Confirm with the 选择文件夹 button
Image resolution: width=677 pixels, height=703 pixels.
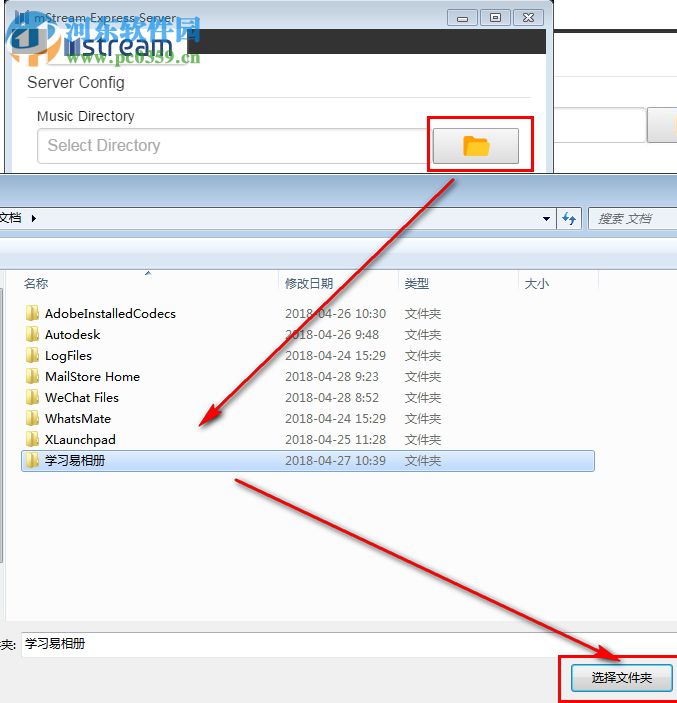(621, 677)
